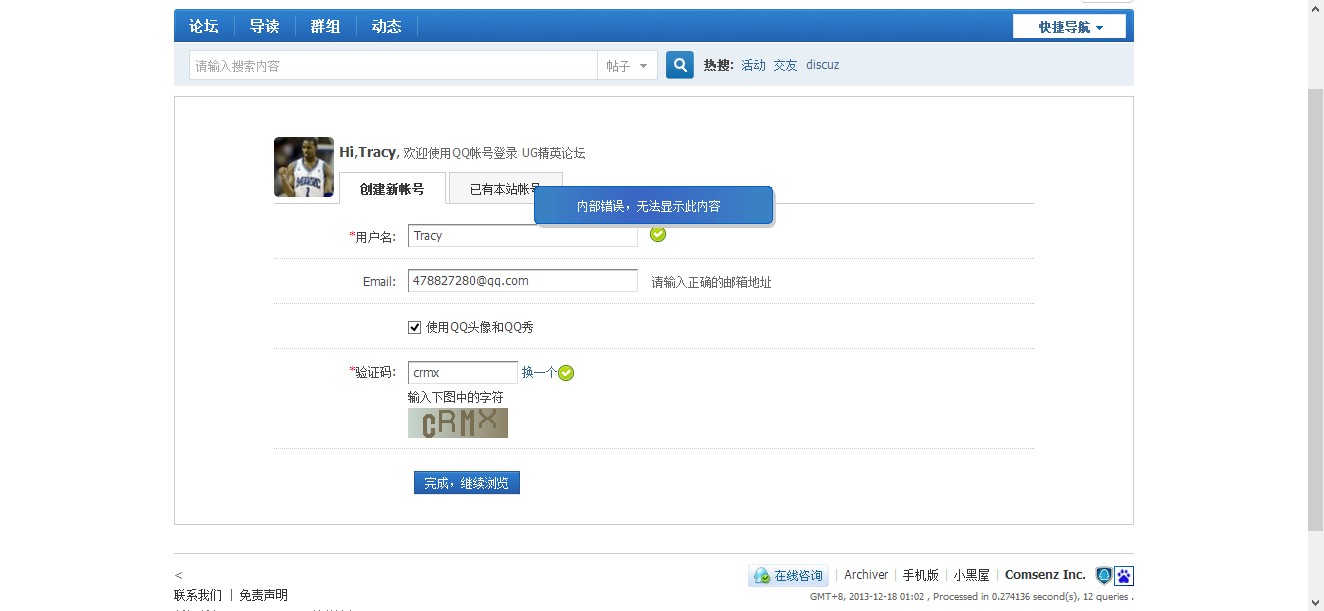
Task: Click the page's vertical scrollbar
Action: click(1316, 300)
